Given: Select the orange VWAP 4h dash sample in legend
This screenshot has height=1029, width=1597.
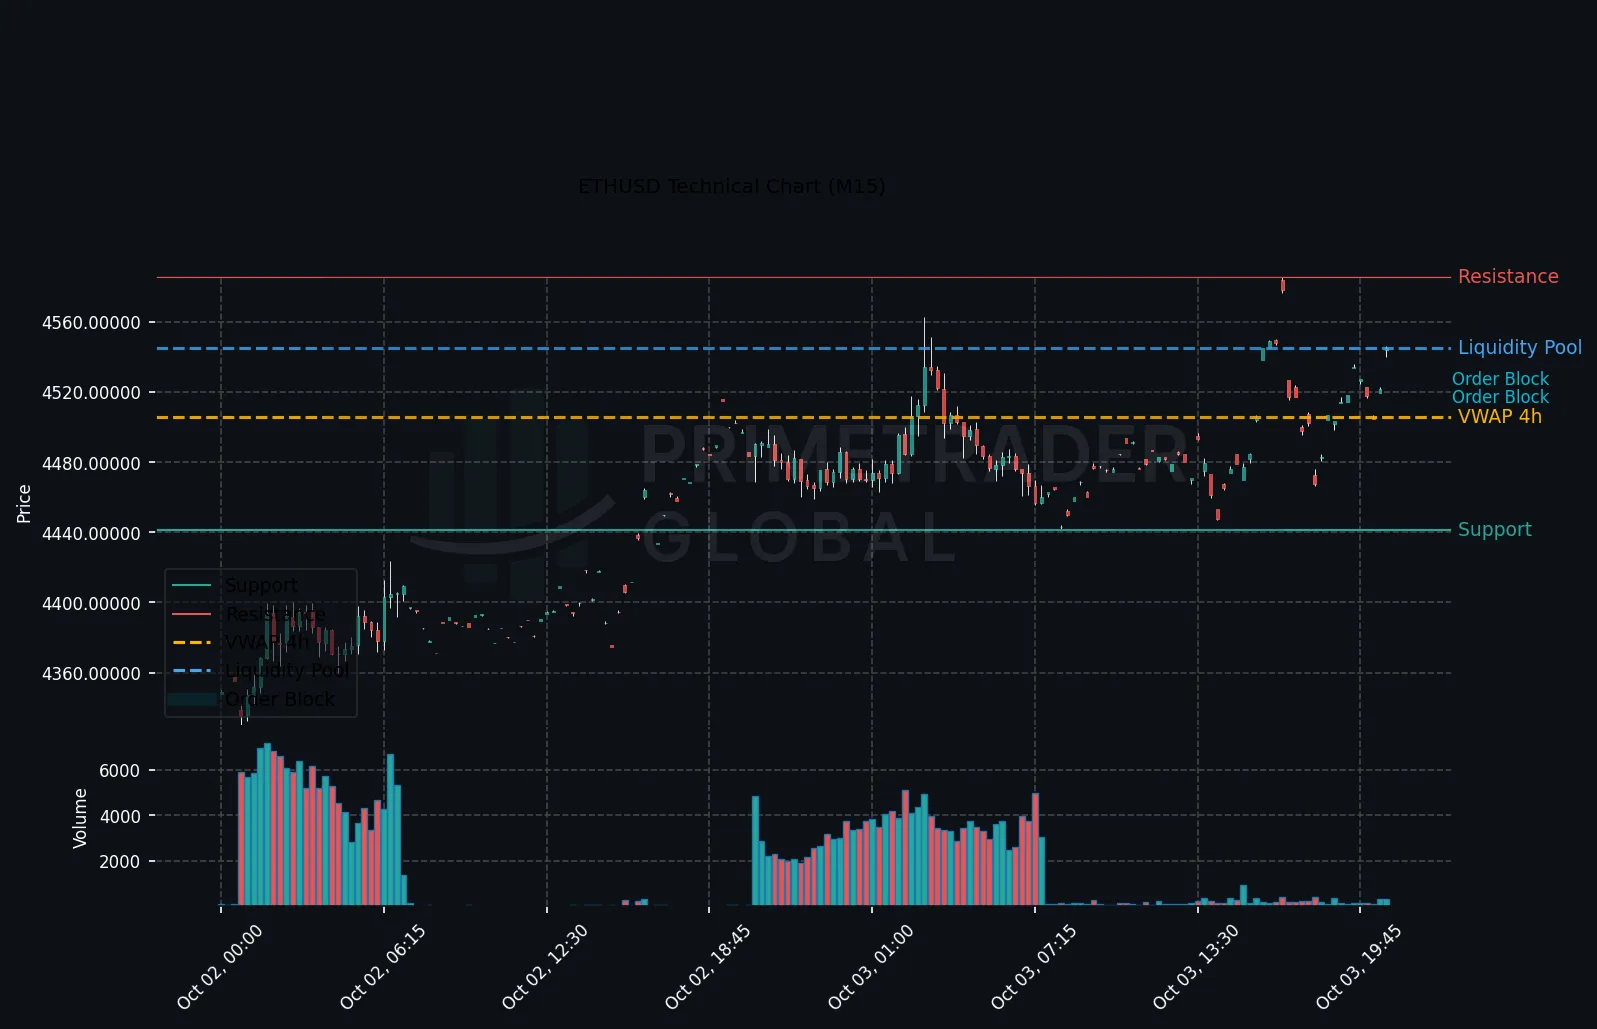Looking at the screenshot, I should [192, 642].
